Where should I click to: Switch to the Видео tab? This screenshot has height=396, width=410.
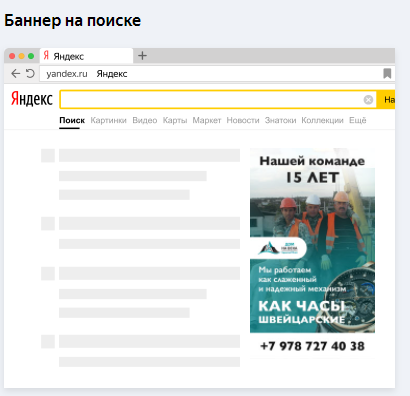pyautogui.click(x=145, y=120)
